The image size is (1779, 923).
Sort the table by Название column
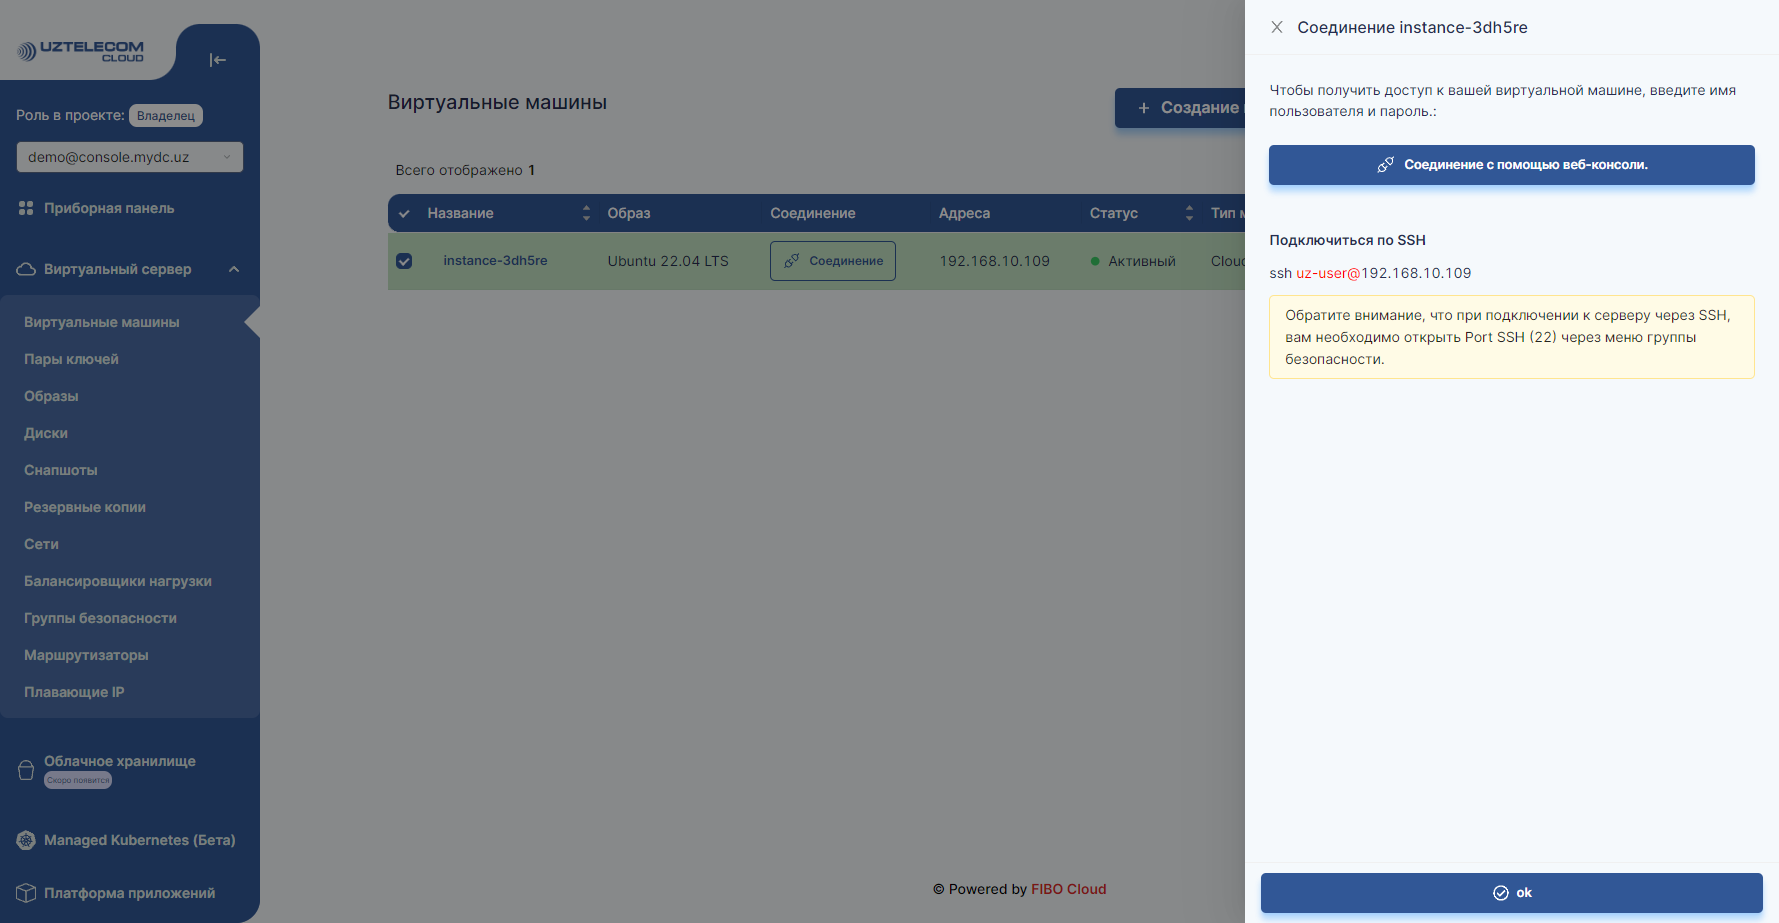(x=586, y=213)
